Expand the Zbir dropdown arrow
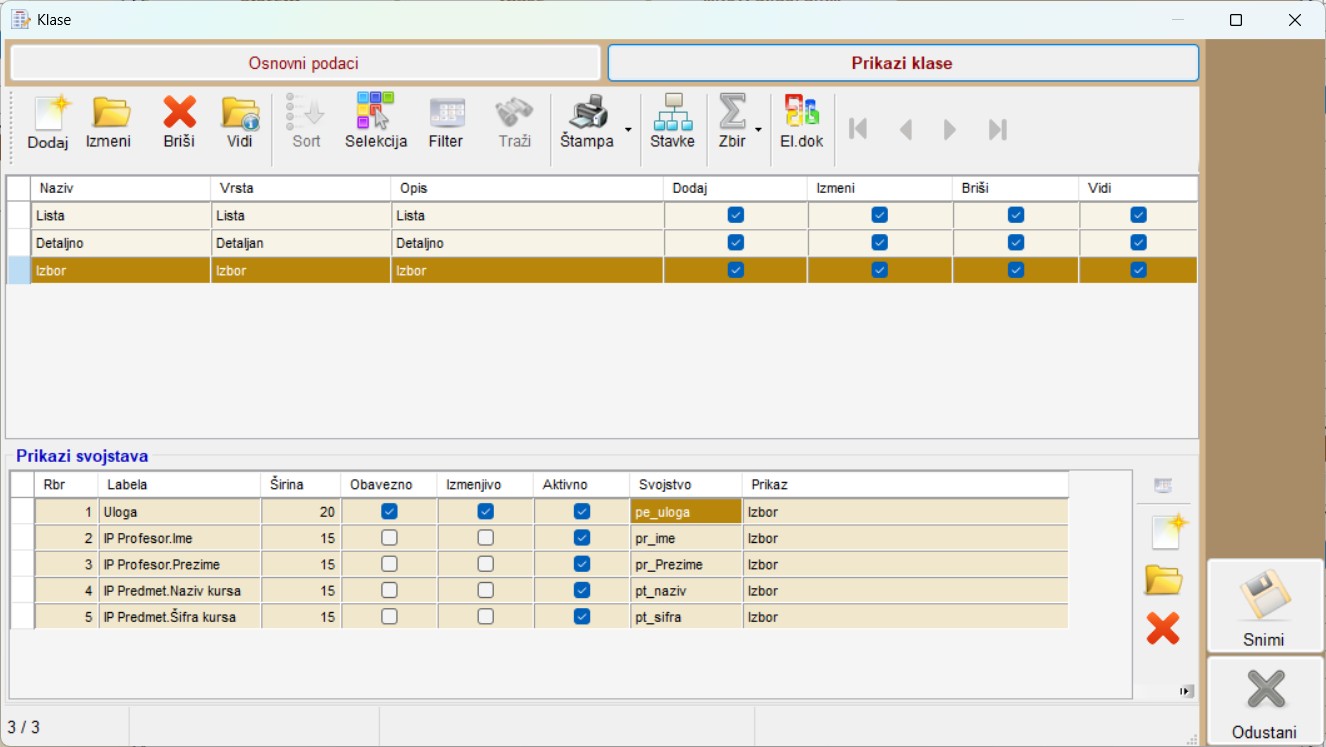This screenshot has width=1326, height=747. click(x=759, y=130)
